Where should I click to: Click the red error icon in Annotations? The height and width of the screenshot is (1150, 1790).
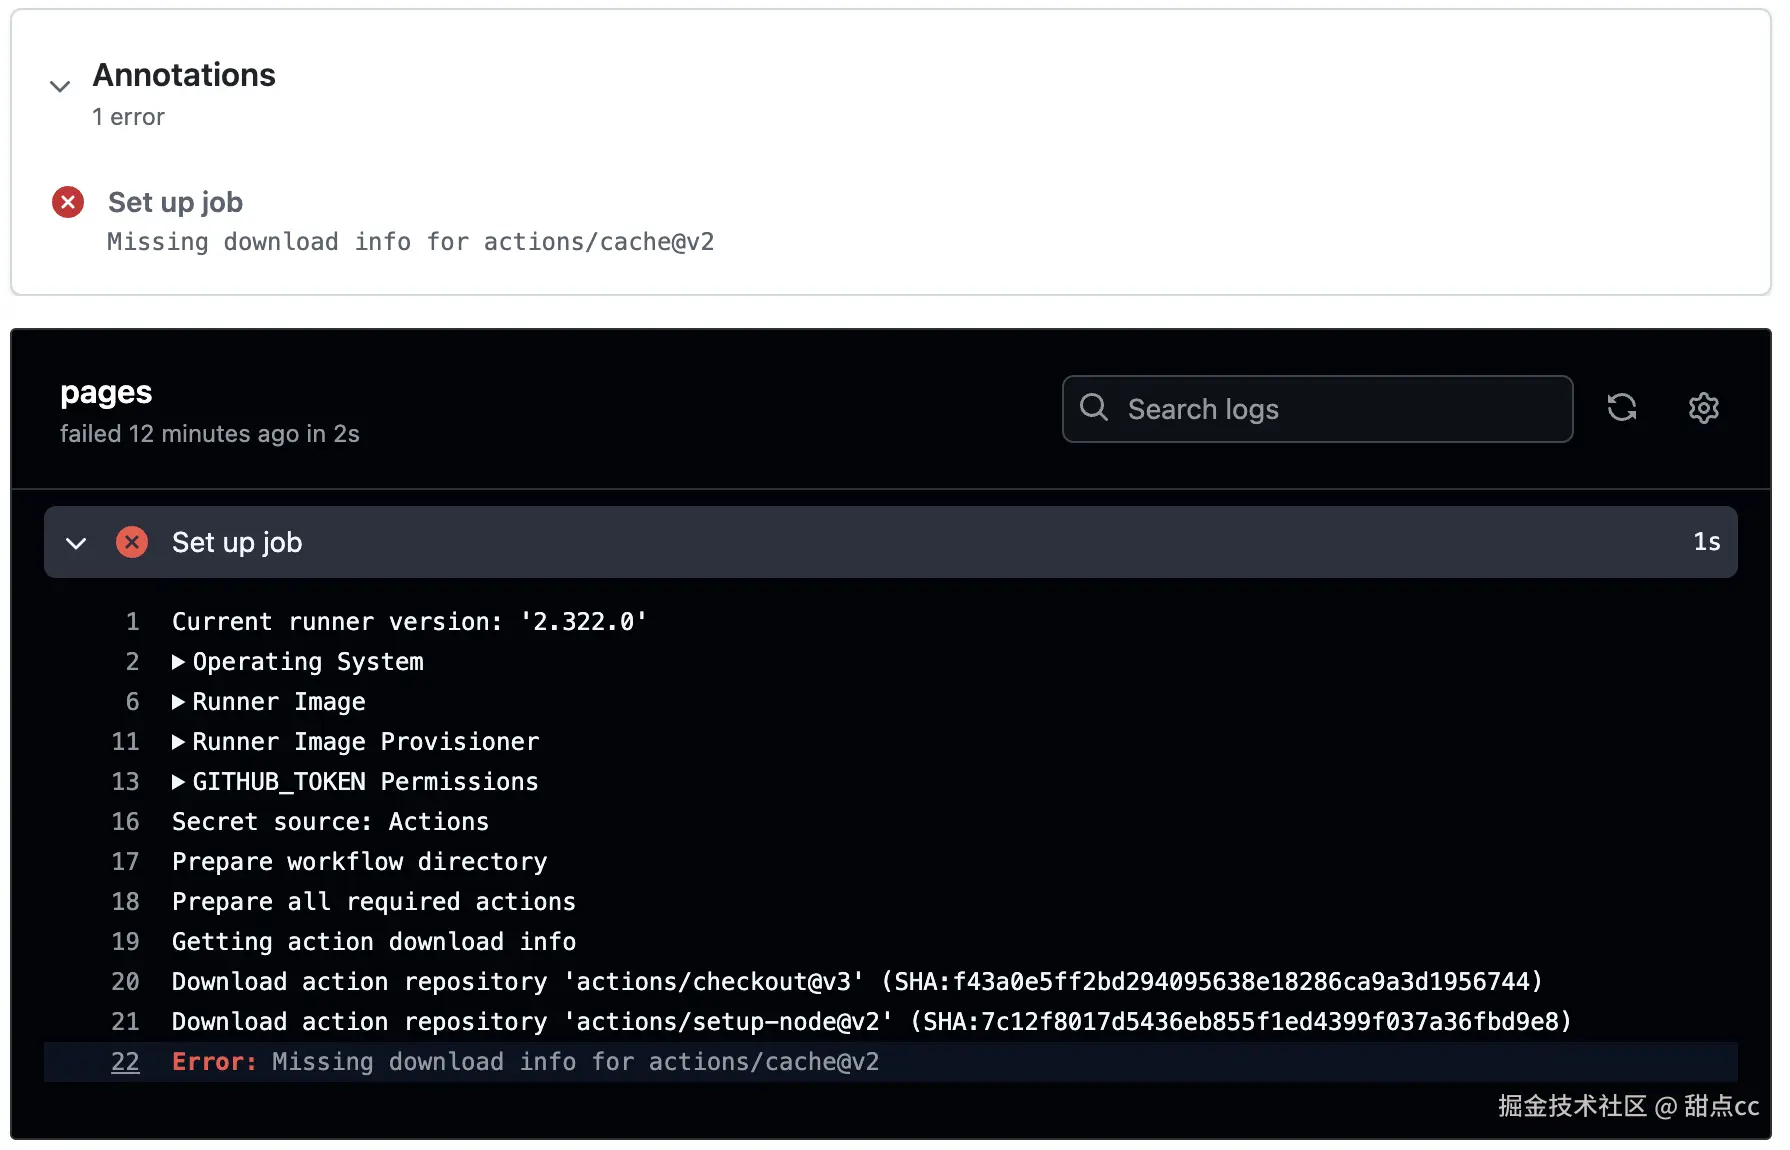click(68, 203)
